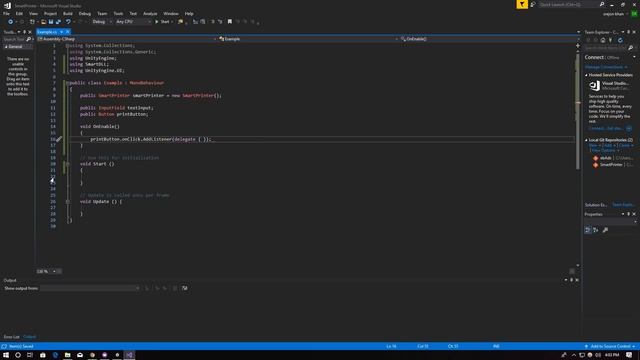The image size is (640, 360).
Task: Click the Navigate Backward toolbar icon
Action: (x=11, y=22)
